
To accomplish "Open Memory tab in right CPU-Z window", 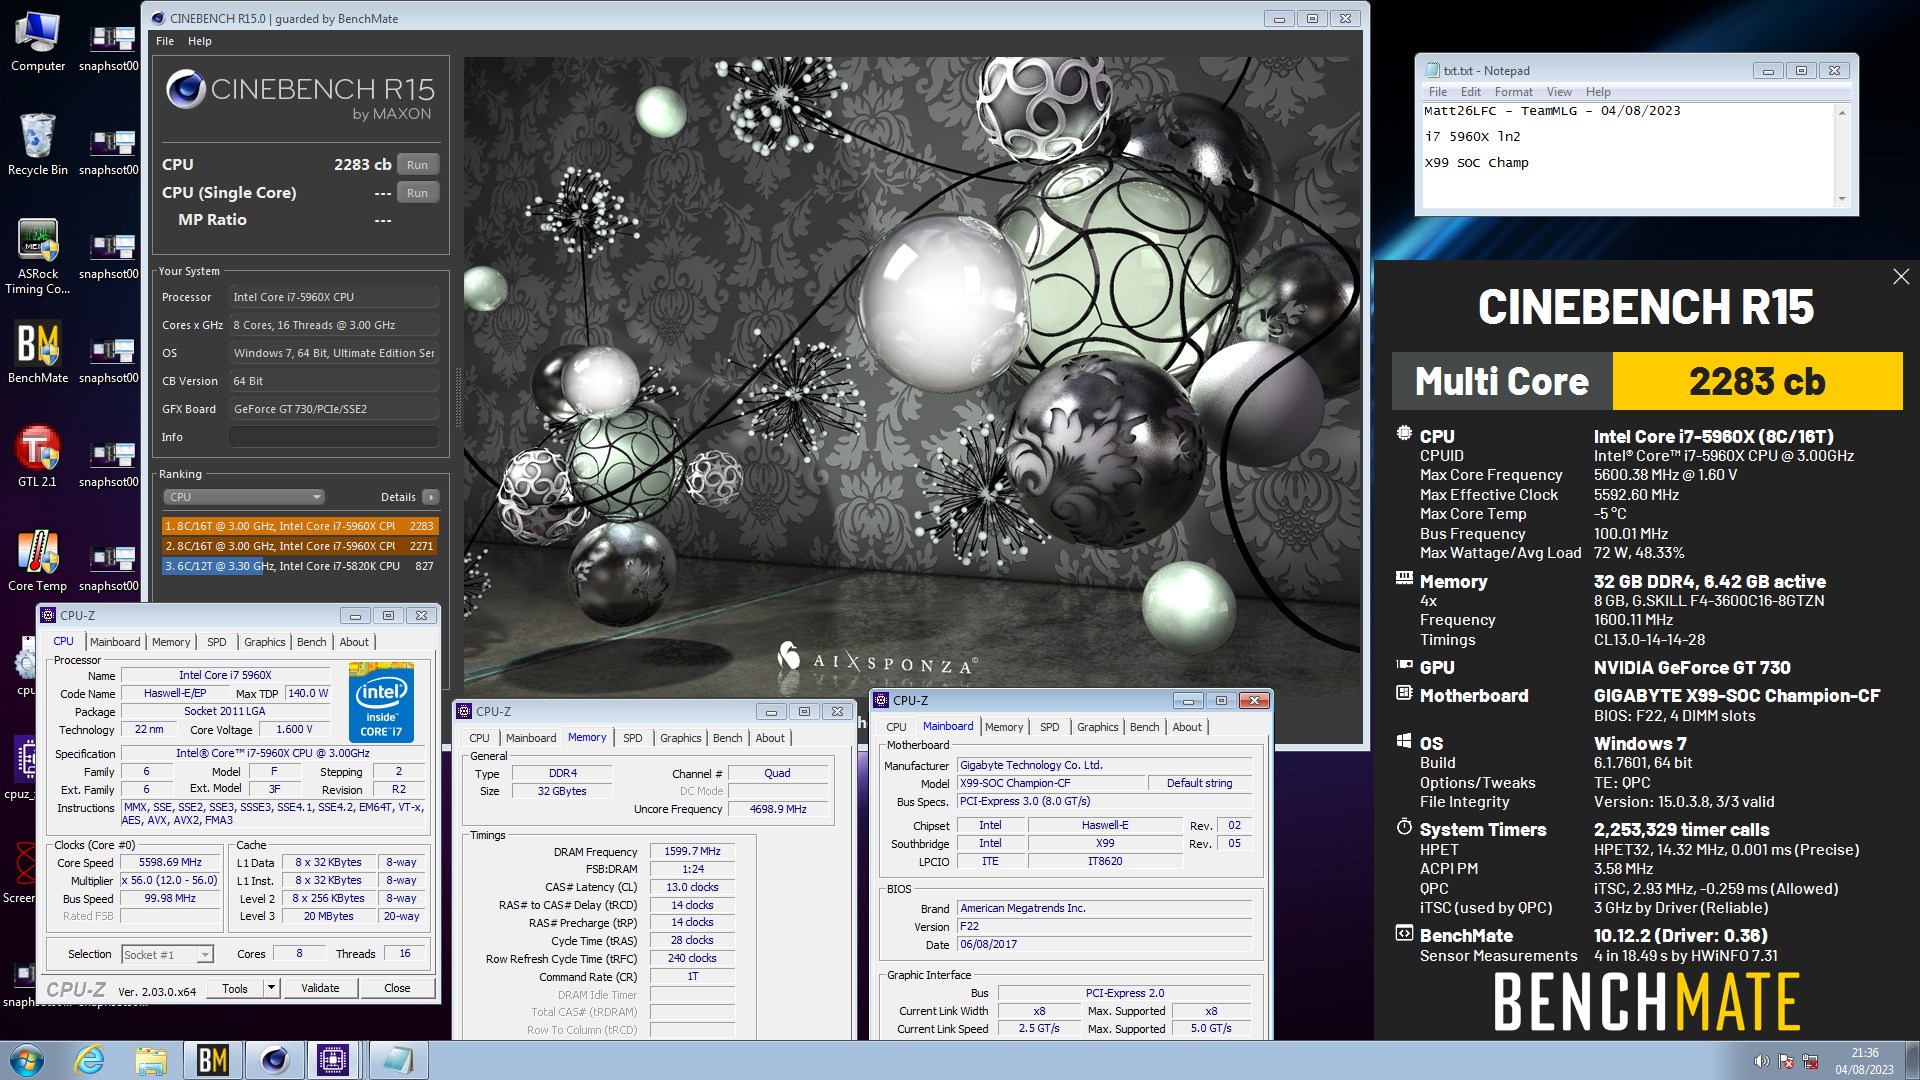I will pos(1004,727).
